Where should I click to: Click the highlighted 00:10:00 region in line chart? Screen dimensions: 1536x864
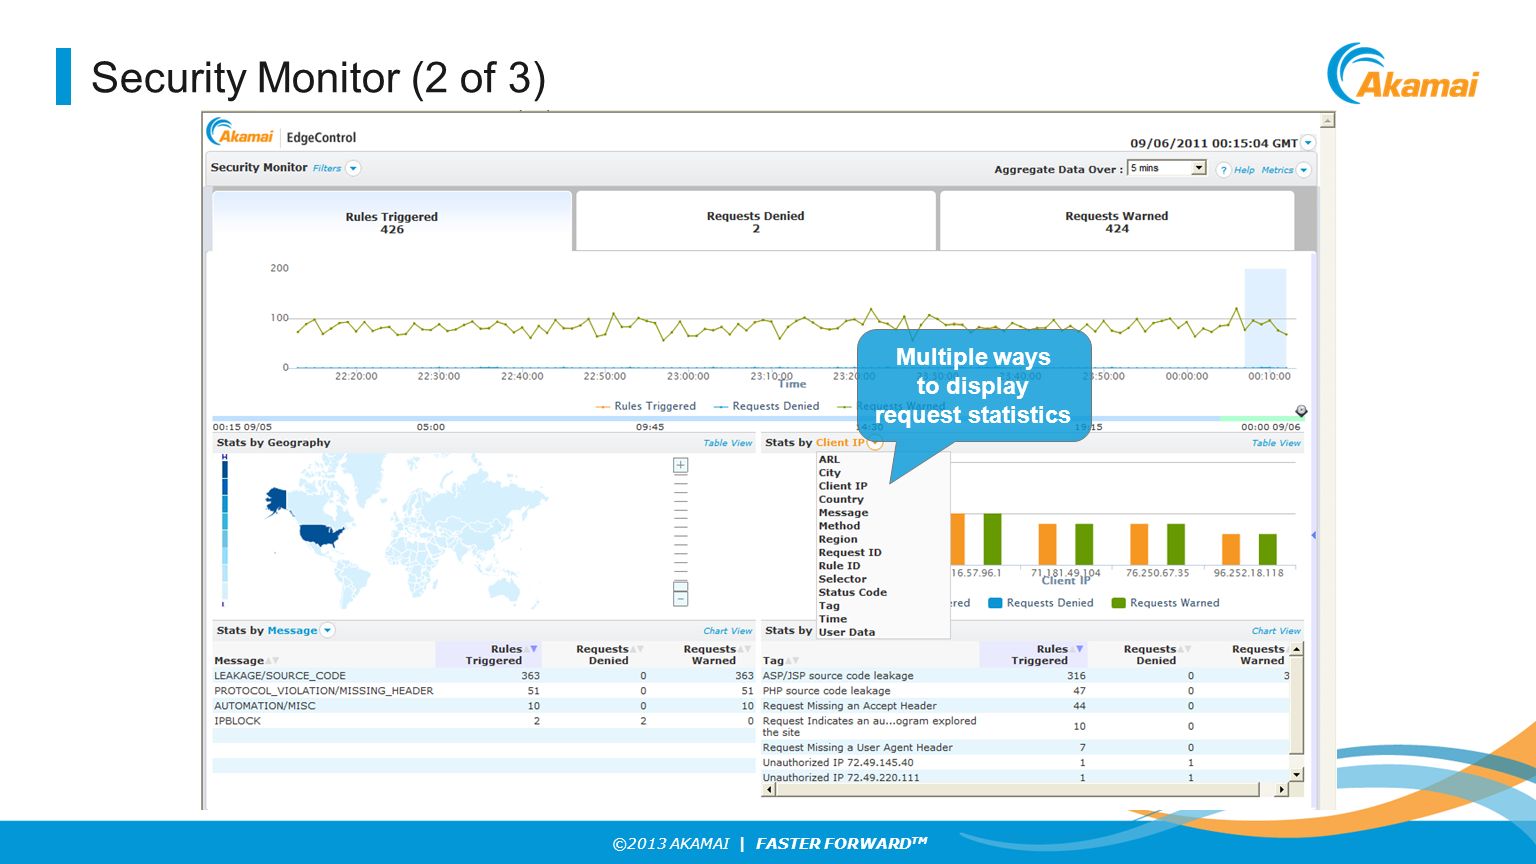pos(1265,318)
